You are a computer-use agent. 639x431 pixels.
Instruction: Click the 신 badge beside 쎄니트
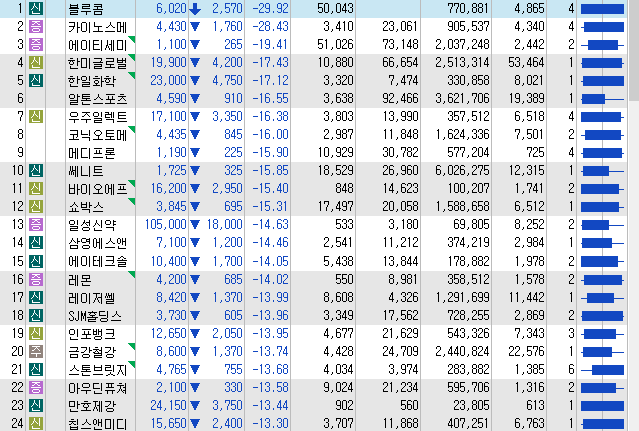tap(36, 170)
